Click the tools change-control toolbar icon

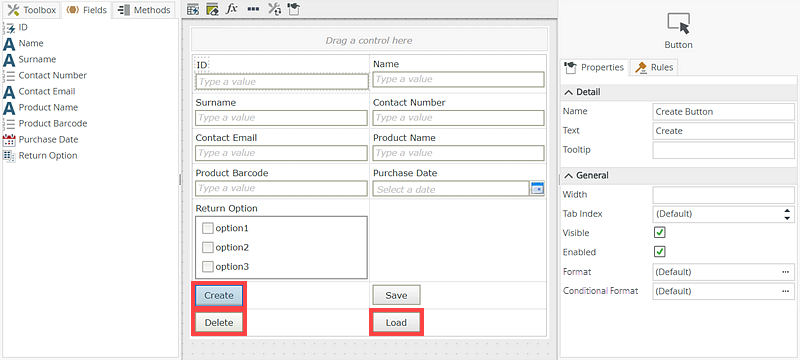pos(274,9)
